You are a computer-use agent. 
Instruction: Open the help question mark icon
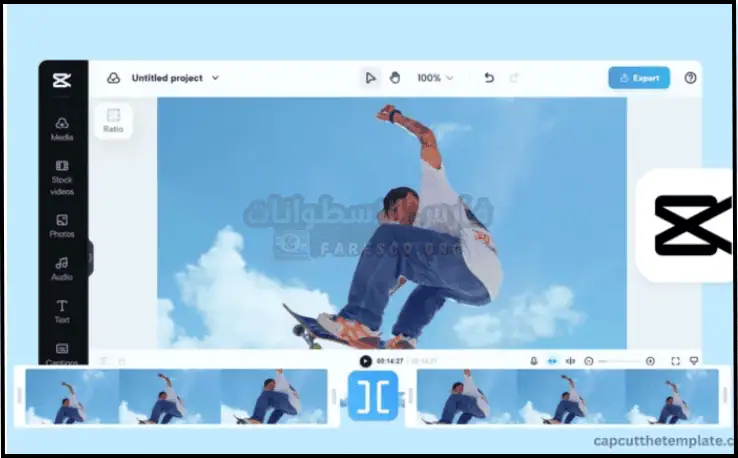coord(690,78)
